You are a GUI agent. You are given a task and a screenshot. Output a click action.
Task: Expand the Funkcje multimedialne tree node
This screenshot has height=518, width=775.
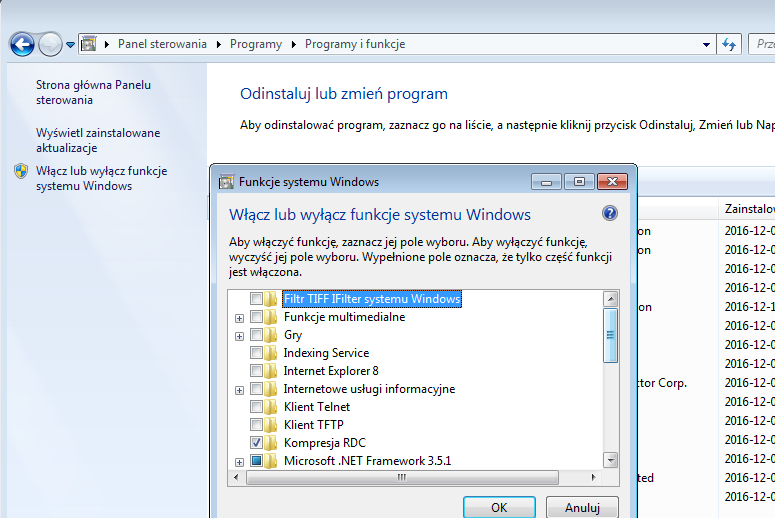[239, 318]
